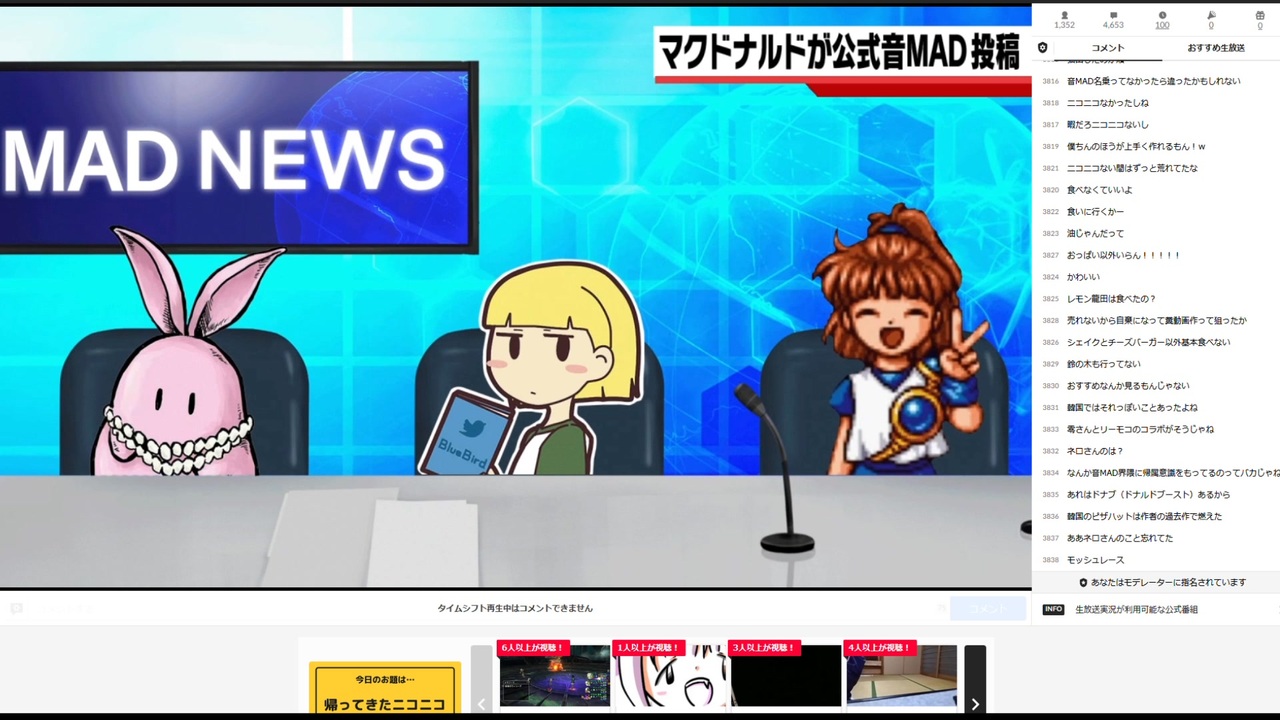Screen dimensions: 1280x720
Task: Switch to the おすすめ生放送 tab
Action: (x=1216, y=48)
